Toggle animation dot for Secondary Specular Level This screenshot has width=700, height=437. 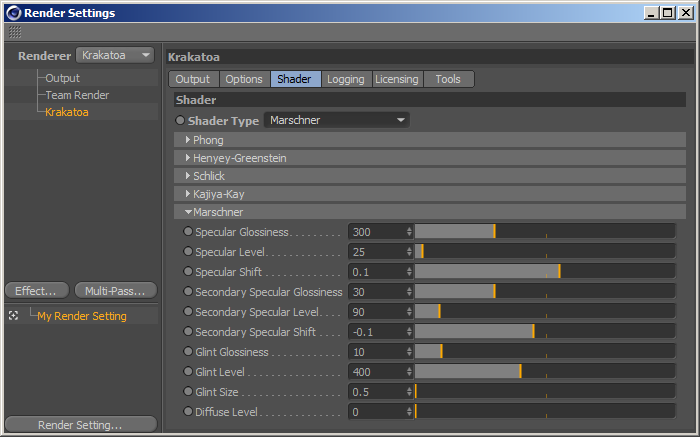[x=188, y=311]
